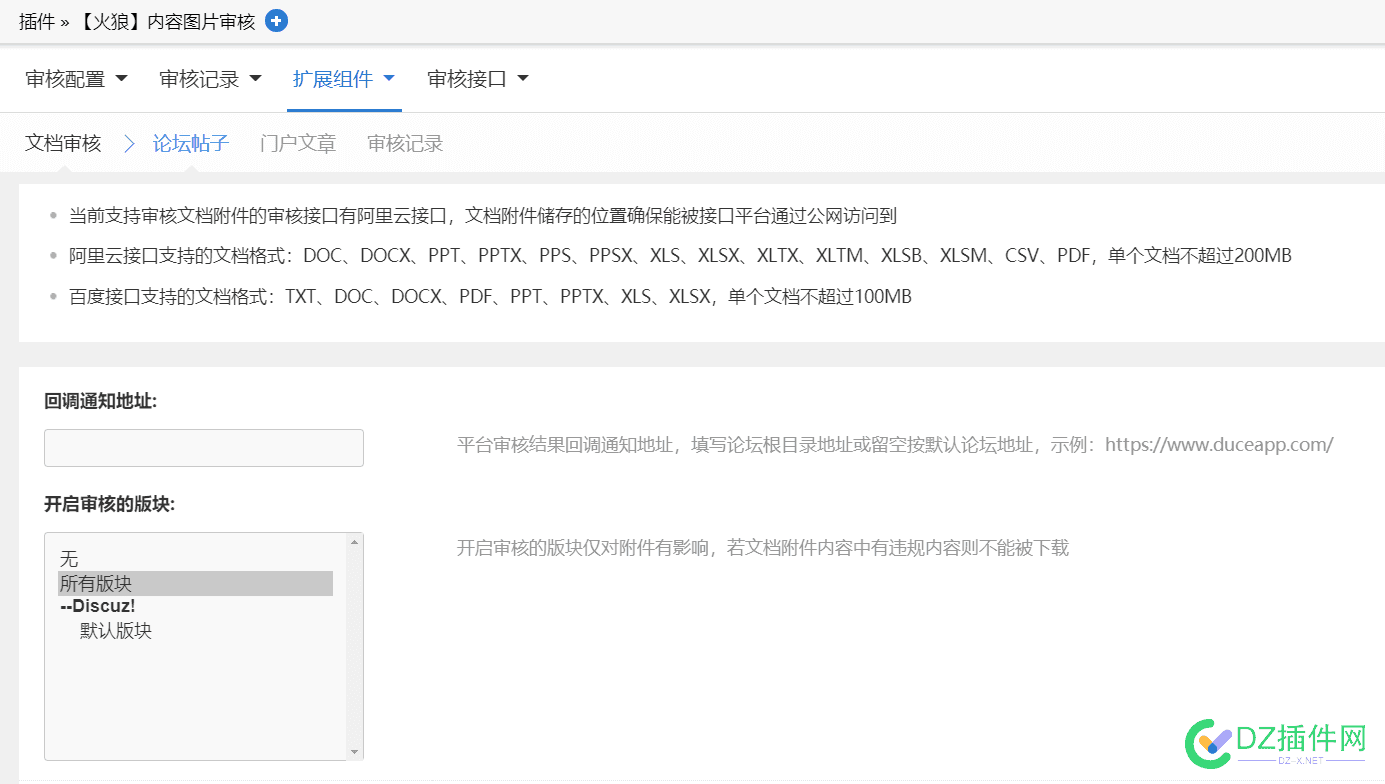1385x784 pixels.
Task: Click the blue plus icon beside plugin title
Action: pos(276,20)
